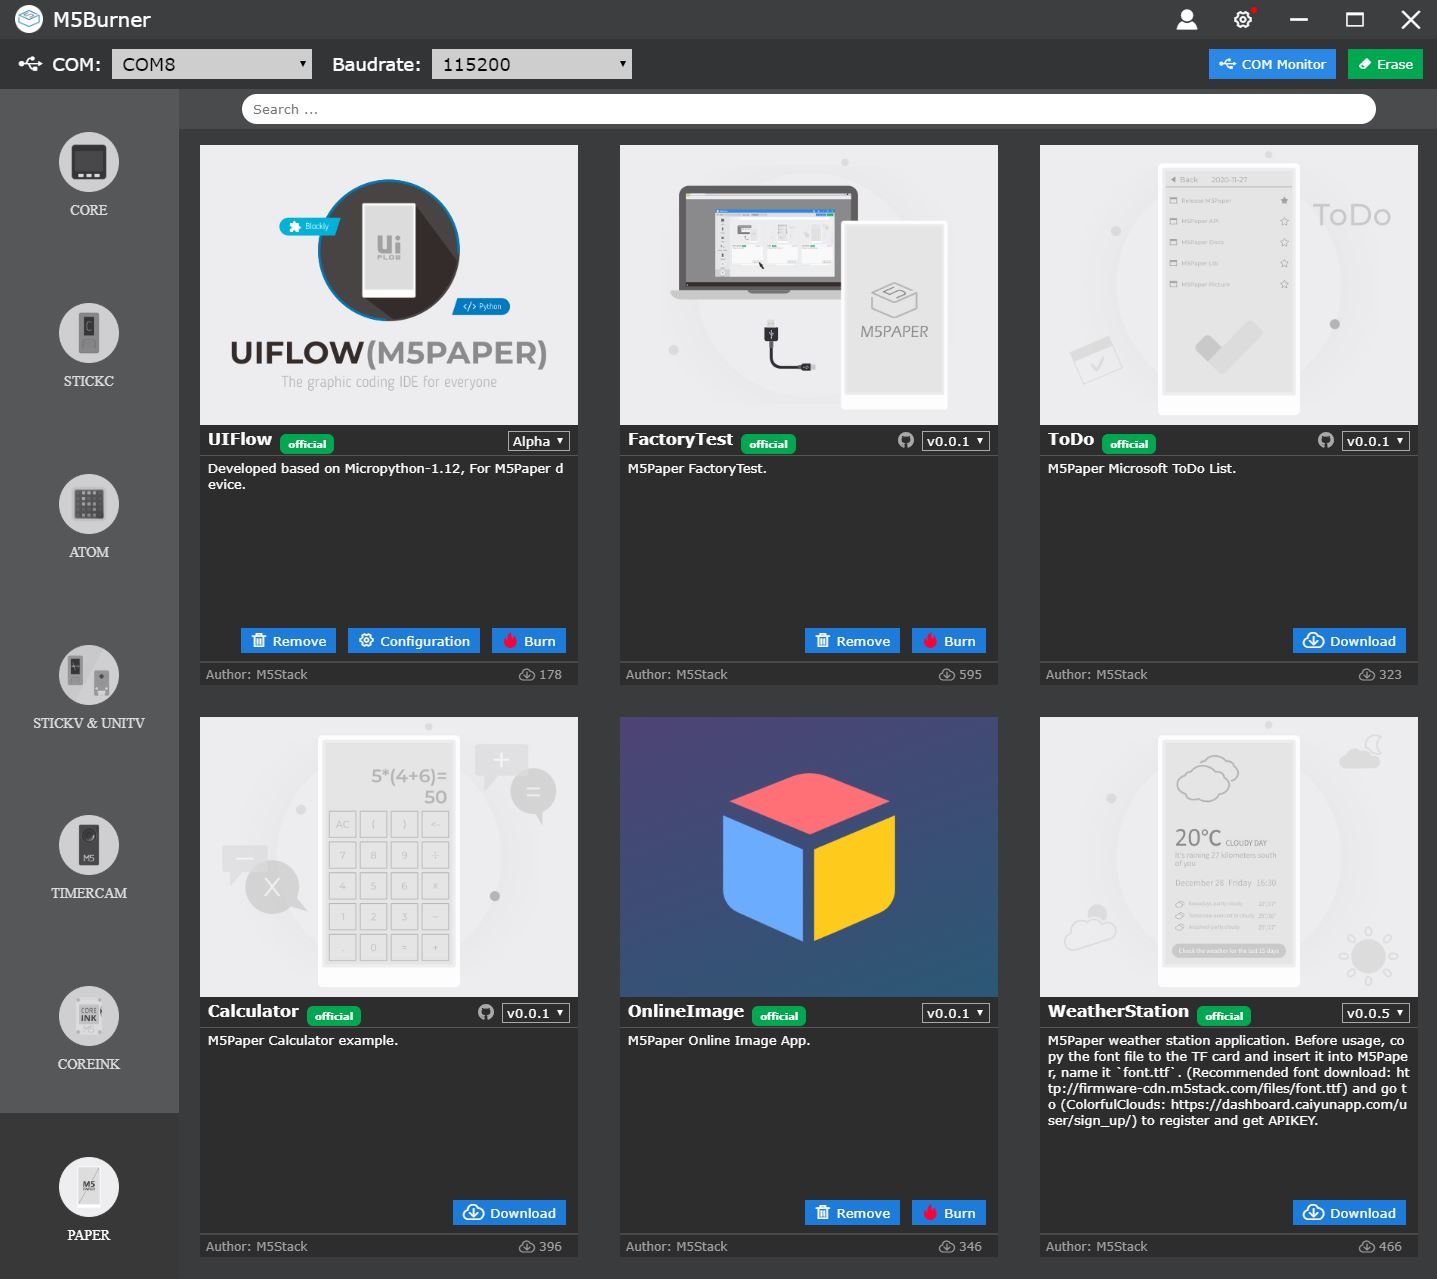Click 'M5Paper Microsoft ToDo List.' description
Image resolution: width=1437 pixels, height=1279 pixels.
coord(1141,468)
